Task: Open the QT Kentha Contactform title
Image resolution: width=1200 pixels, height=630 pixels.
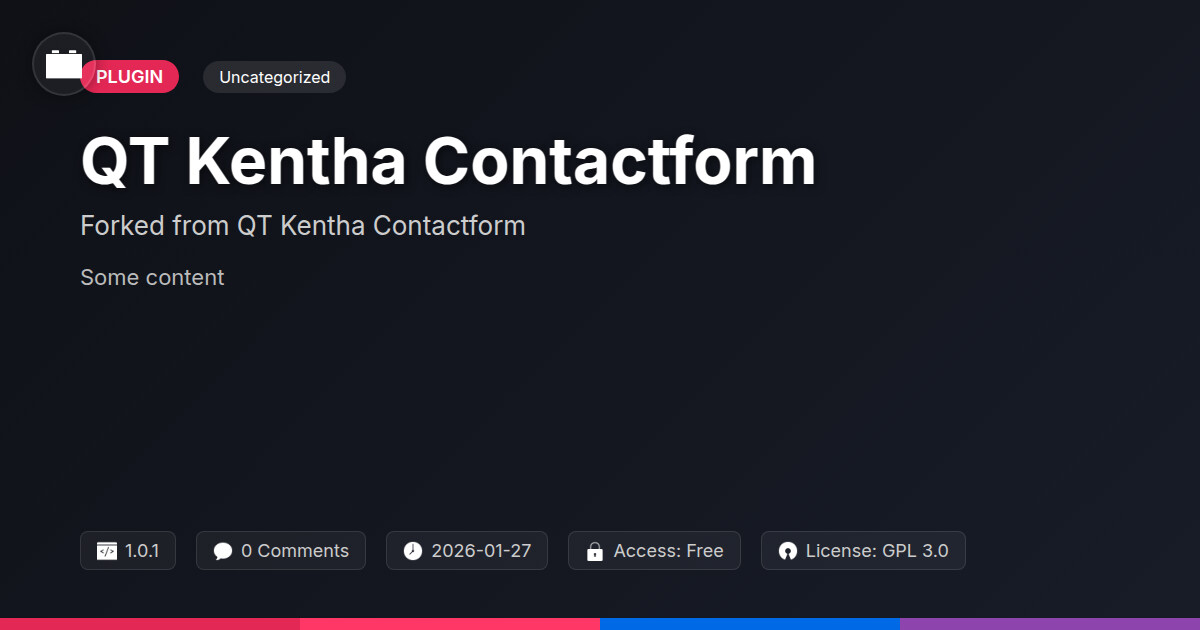Action: point(448,161)
